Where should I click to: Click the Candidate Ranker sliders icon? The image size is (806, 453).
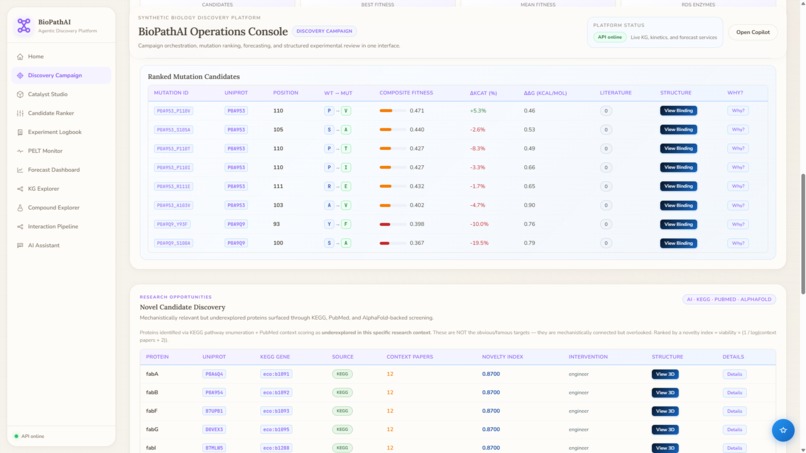20,113
